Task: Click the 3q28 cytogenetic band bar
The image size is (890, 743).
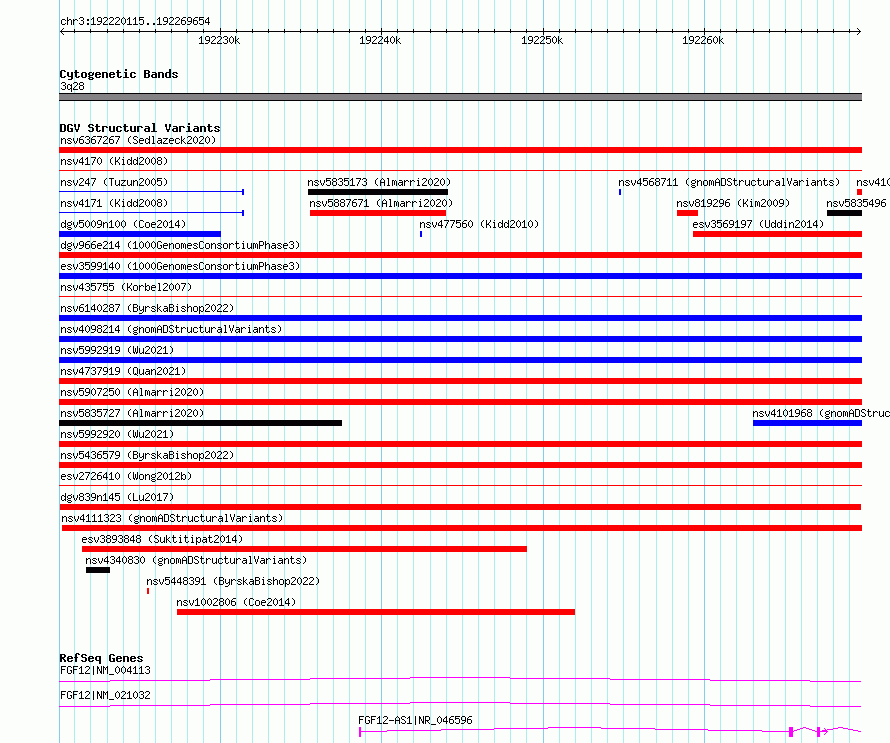Action: coord(460,97)
